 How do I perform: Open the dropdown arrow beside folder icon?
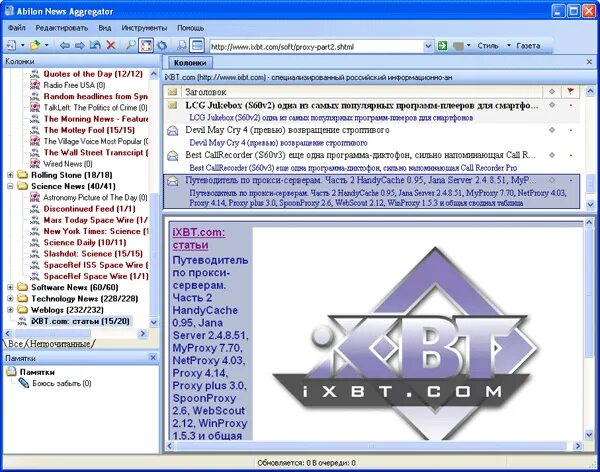(x=46, y=46)
